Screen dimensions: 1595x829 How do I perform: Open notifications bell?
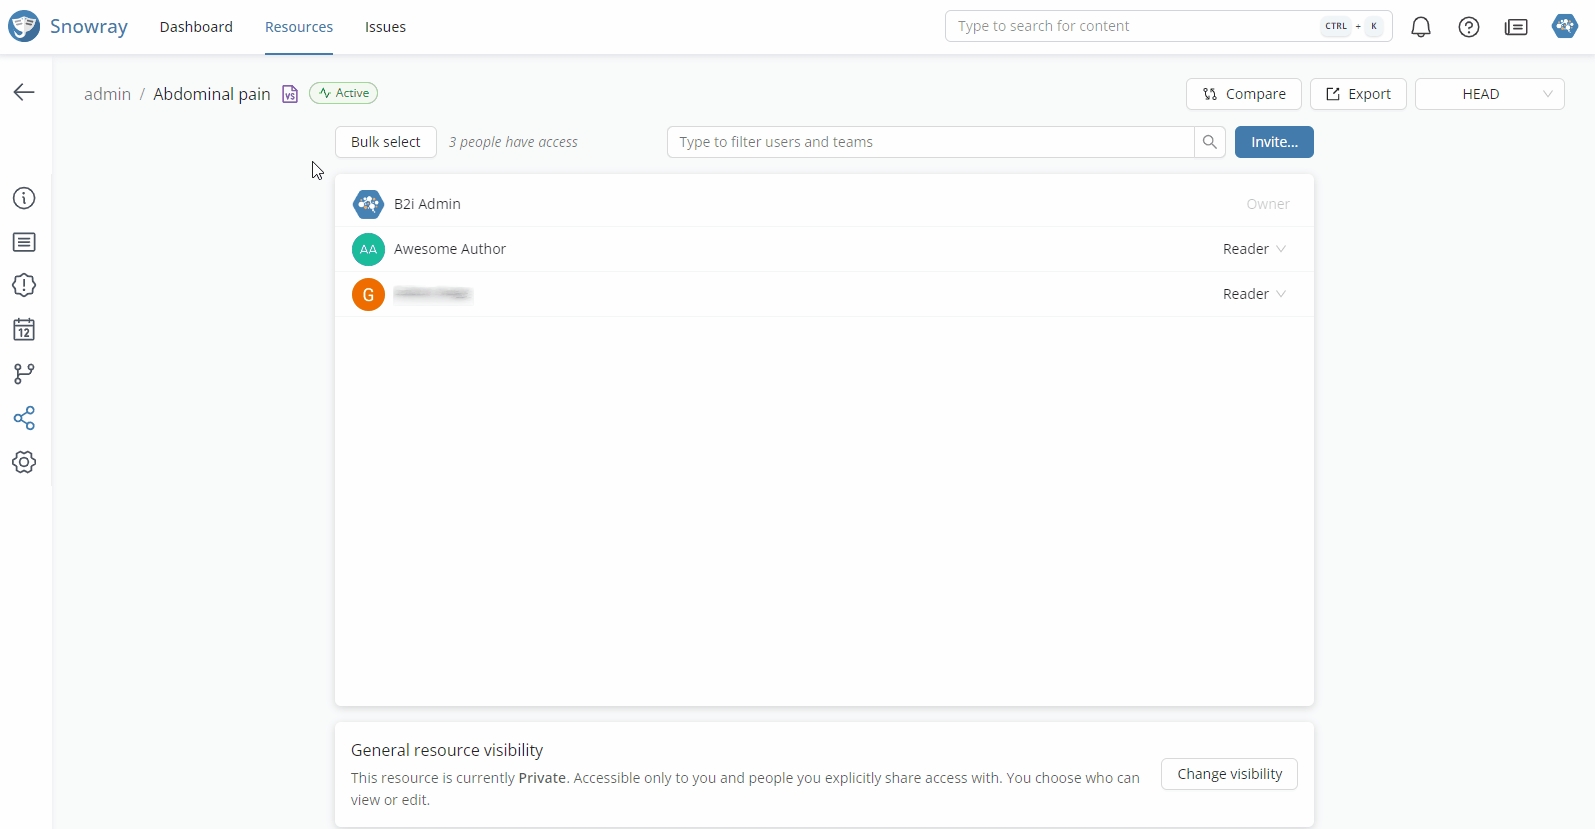coord(1420,27)
